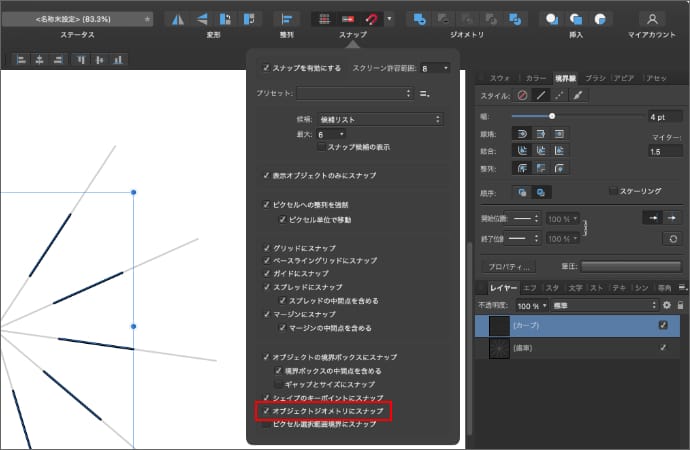
Task: Click the magnet snapping icon in toolbar
Action: (x=373, y=18)
